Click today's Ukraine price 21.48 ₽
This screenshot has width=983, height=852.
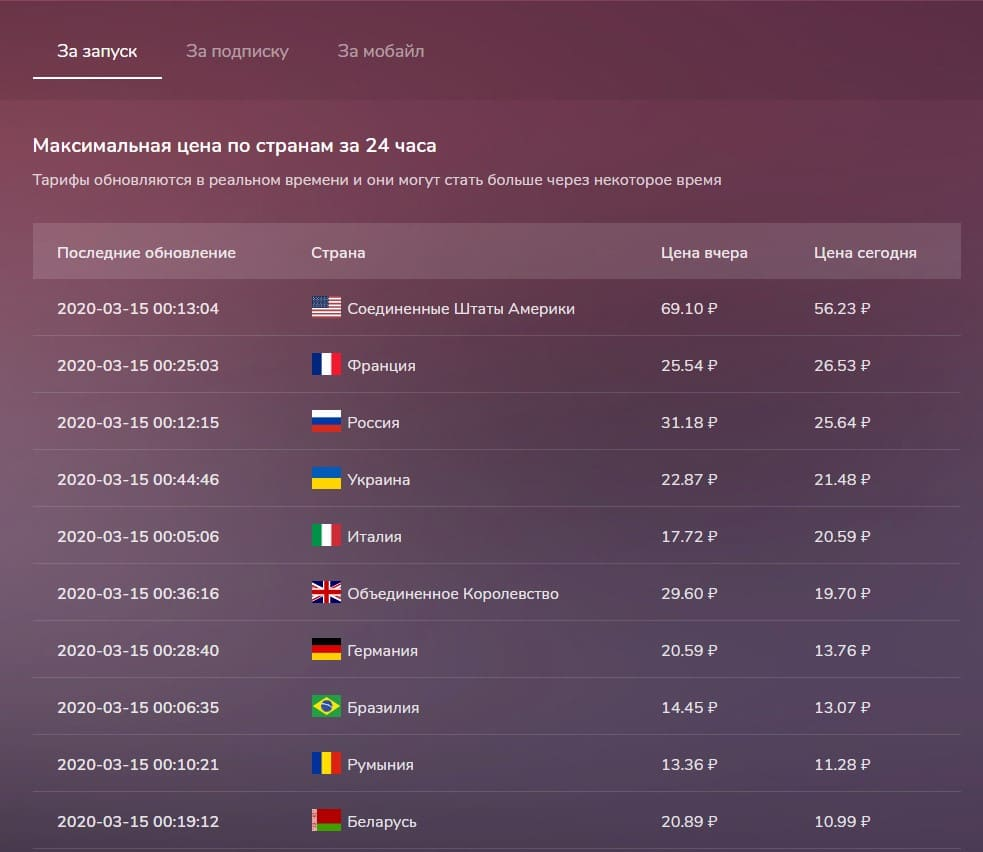[x=842, y=480]
